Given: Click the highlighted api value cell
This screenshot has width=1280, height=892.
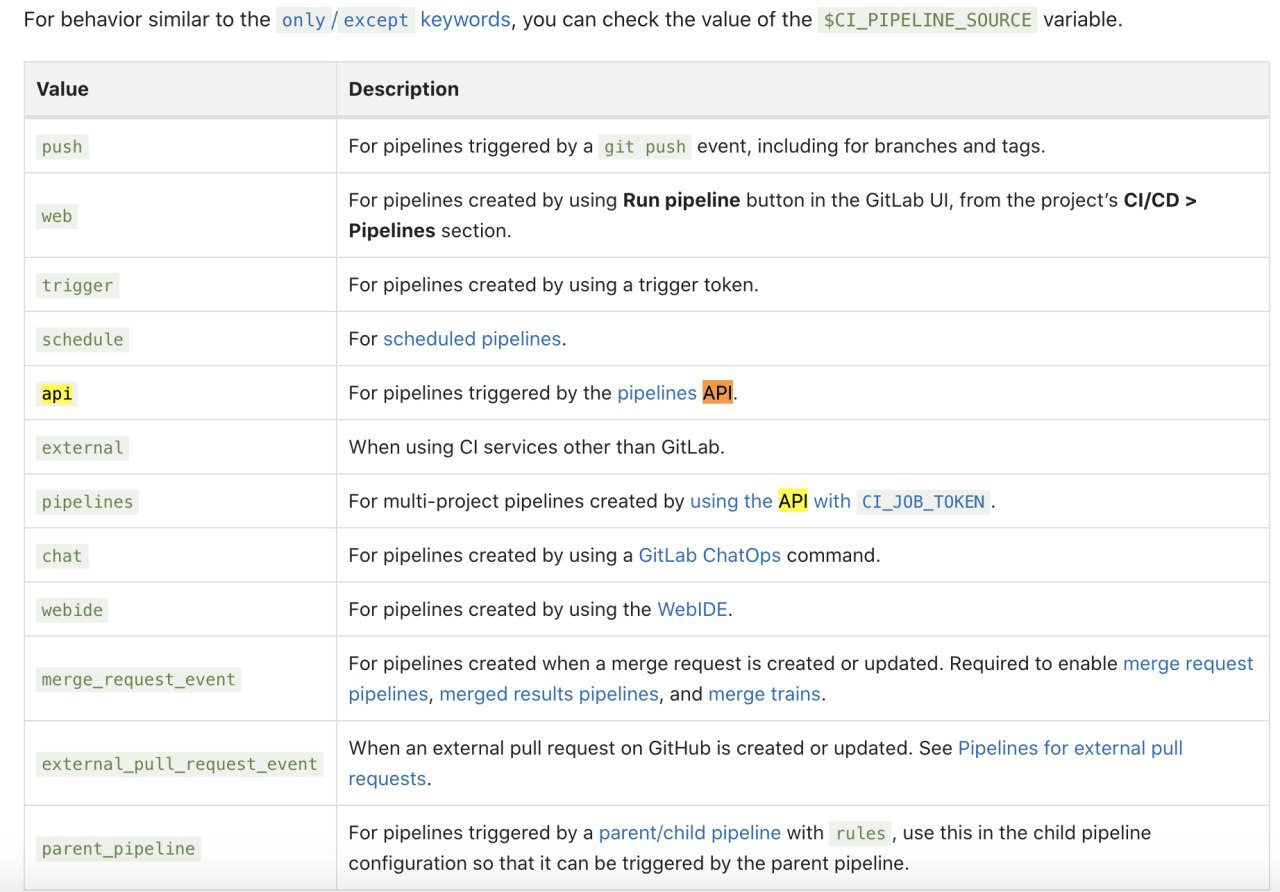Looking at the screenshot, I should 57,394.
